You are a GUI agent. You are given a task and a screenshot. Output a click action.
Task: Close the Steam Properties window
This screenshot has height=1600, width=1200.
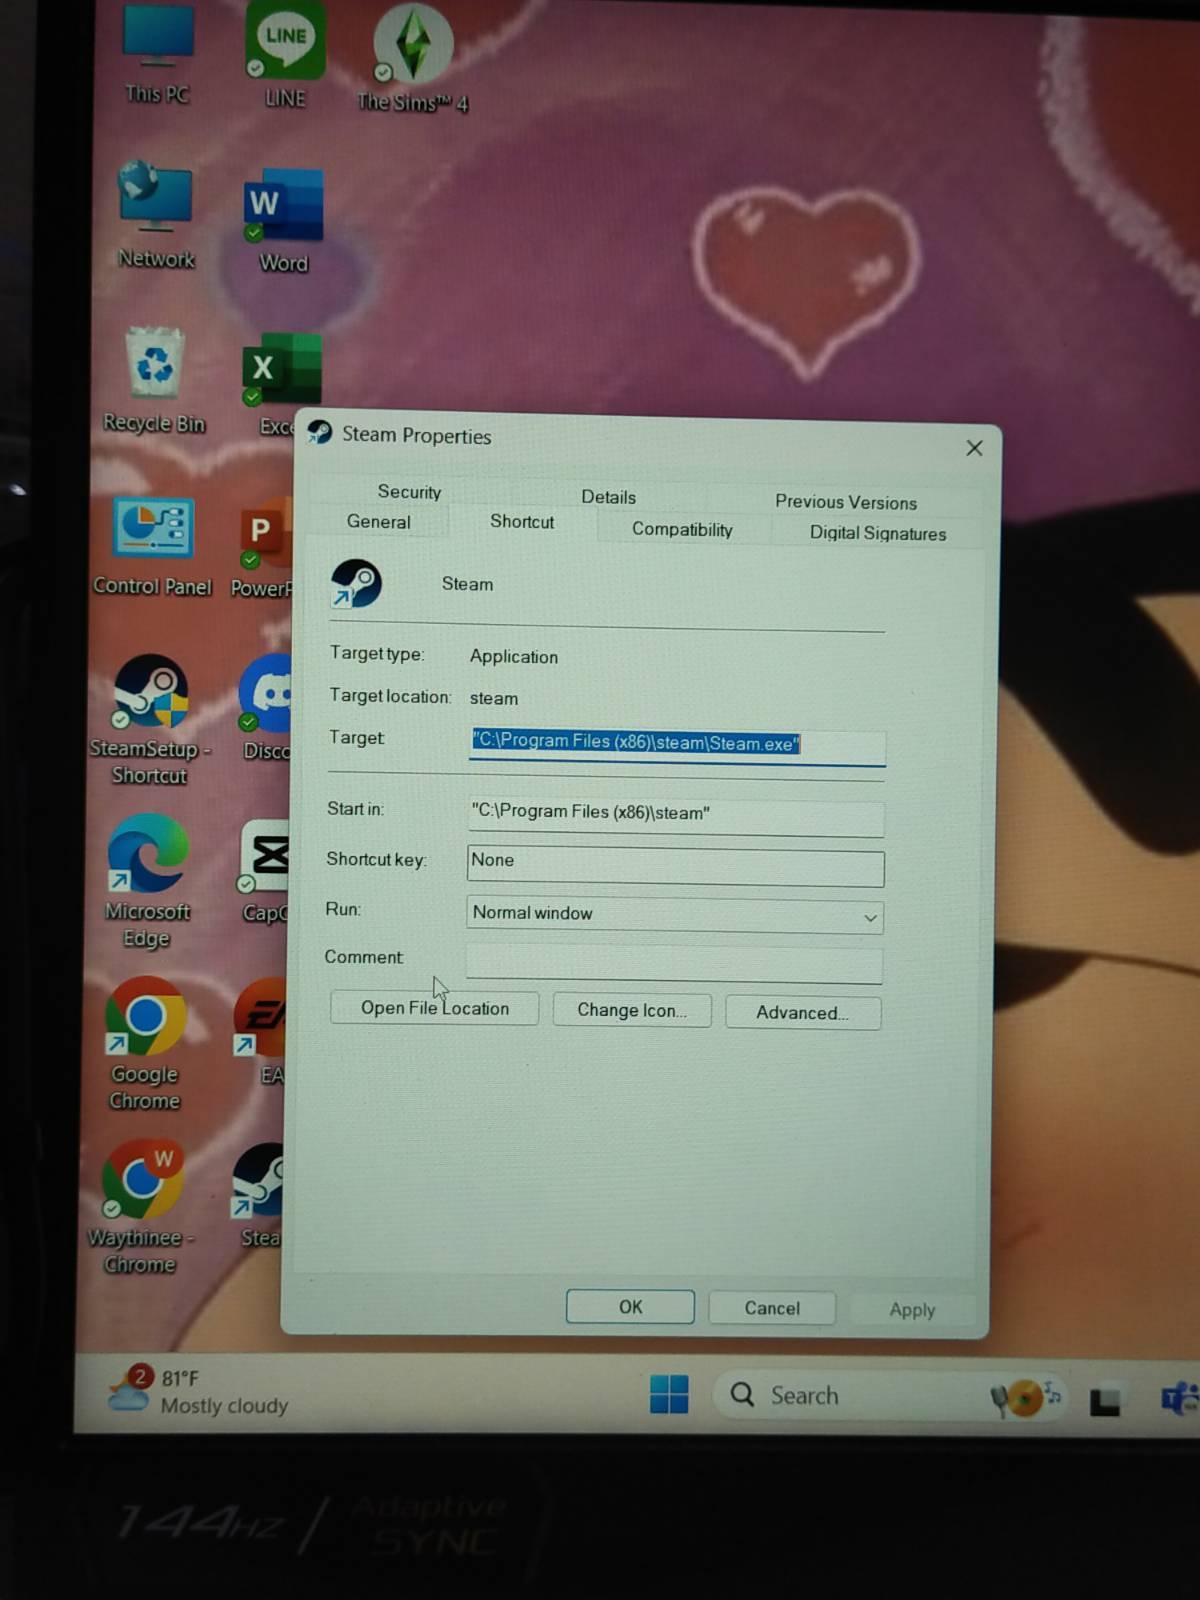[975, 448]
